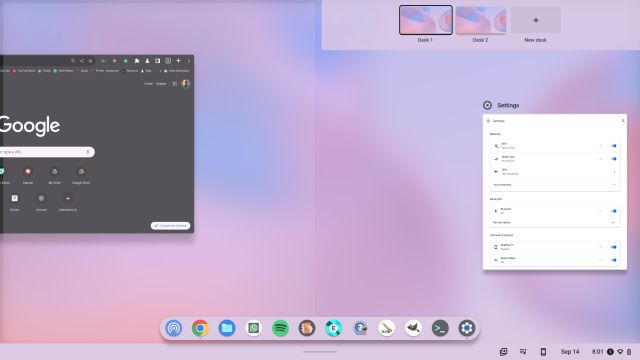Viewport: 640px width, 360px height.
Task: Expand the Bluetooth row arrow
Action: [600, 211]
